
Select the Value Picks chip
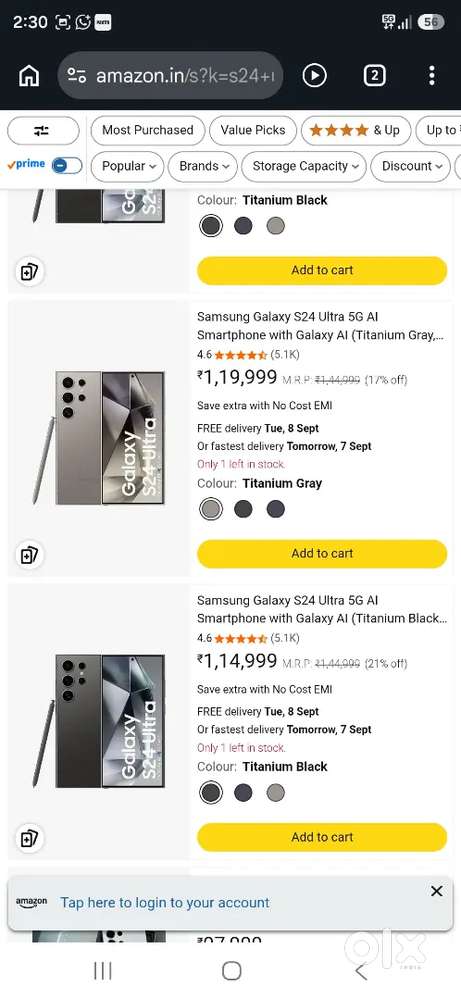pyautogui.click(x=252, y=131)
